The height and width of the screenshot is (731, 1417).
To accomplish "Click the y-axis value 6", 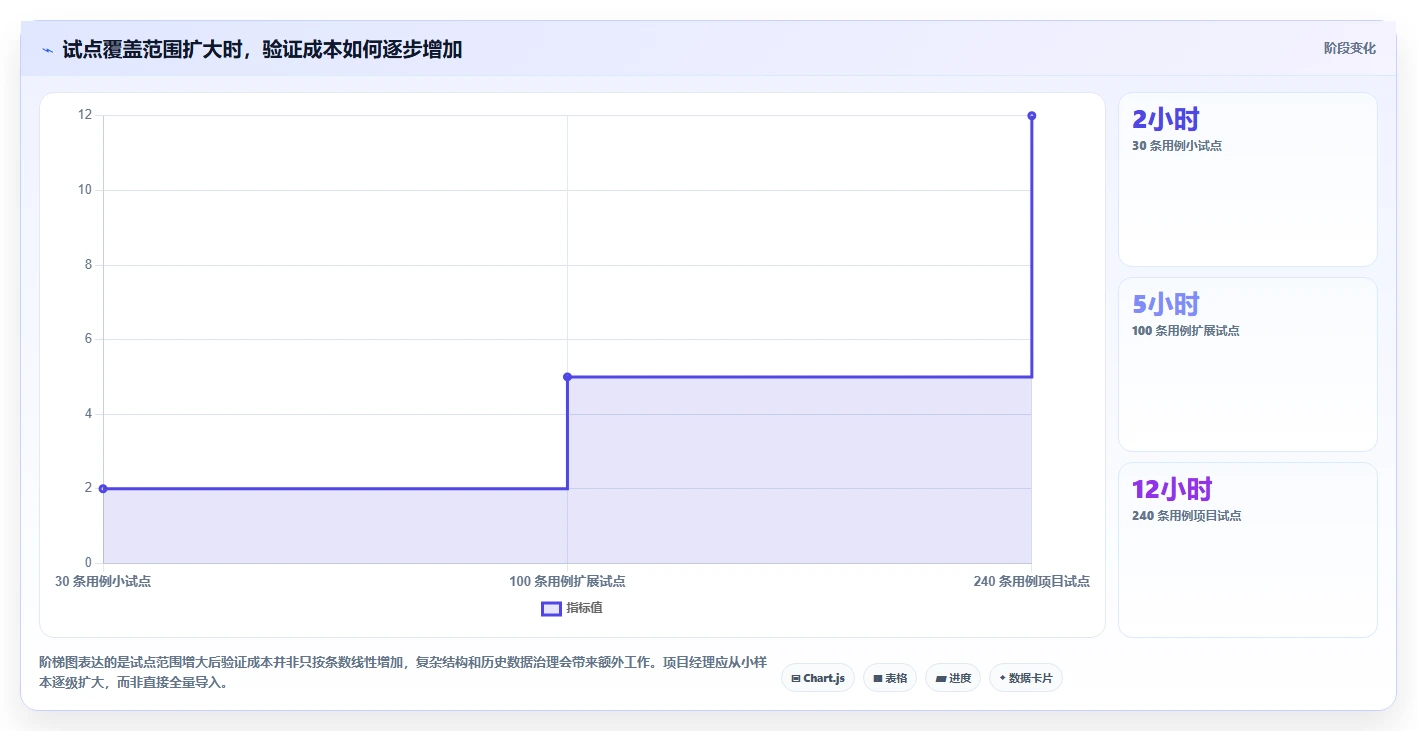I will point(88,339).
